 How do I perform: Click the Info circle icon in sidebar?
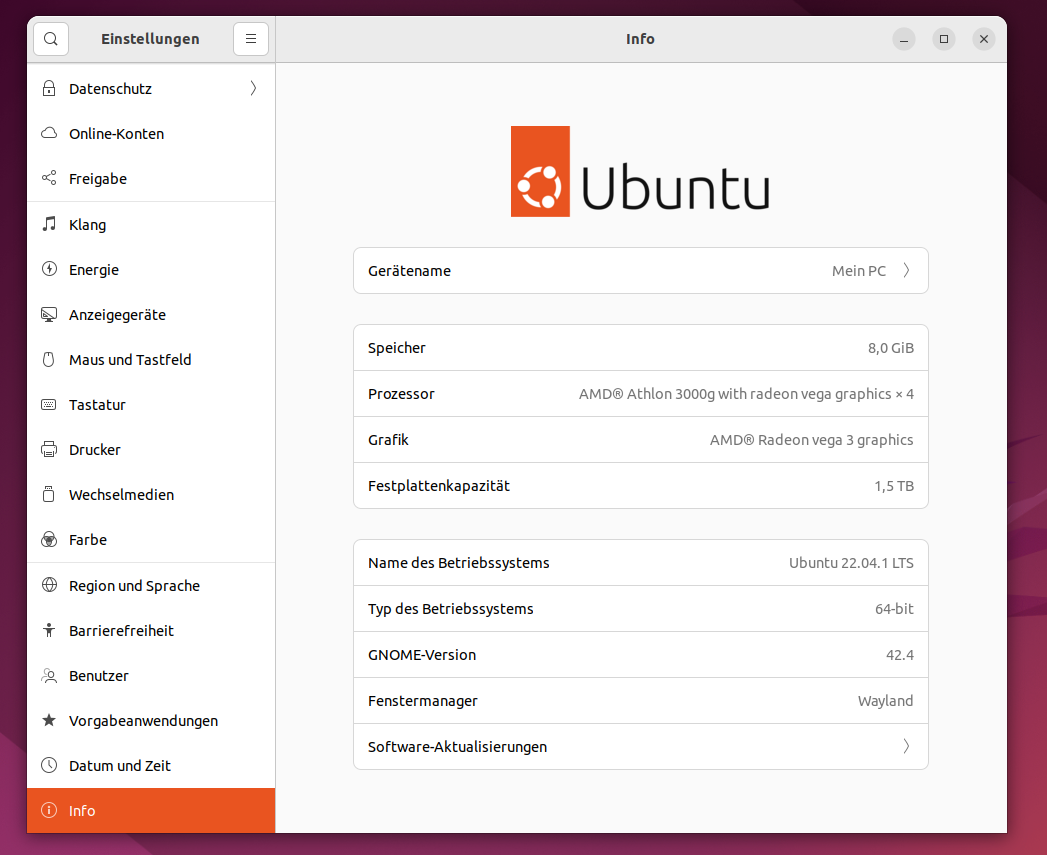click(49, 810)
